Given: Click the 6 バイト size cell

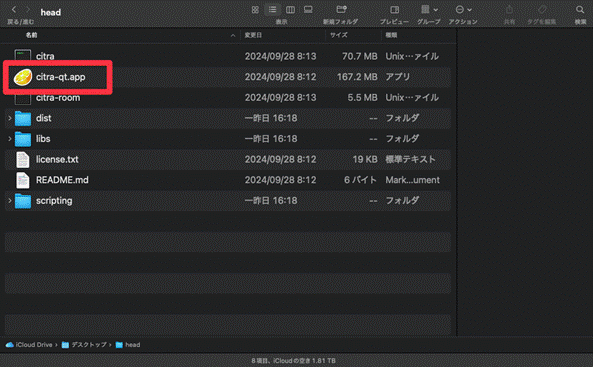Looking at the screenshot, I should [x=360, y=180].
